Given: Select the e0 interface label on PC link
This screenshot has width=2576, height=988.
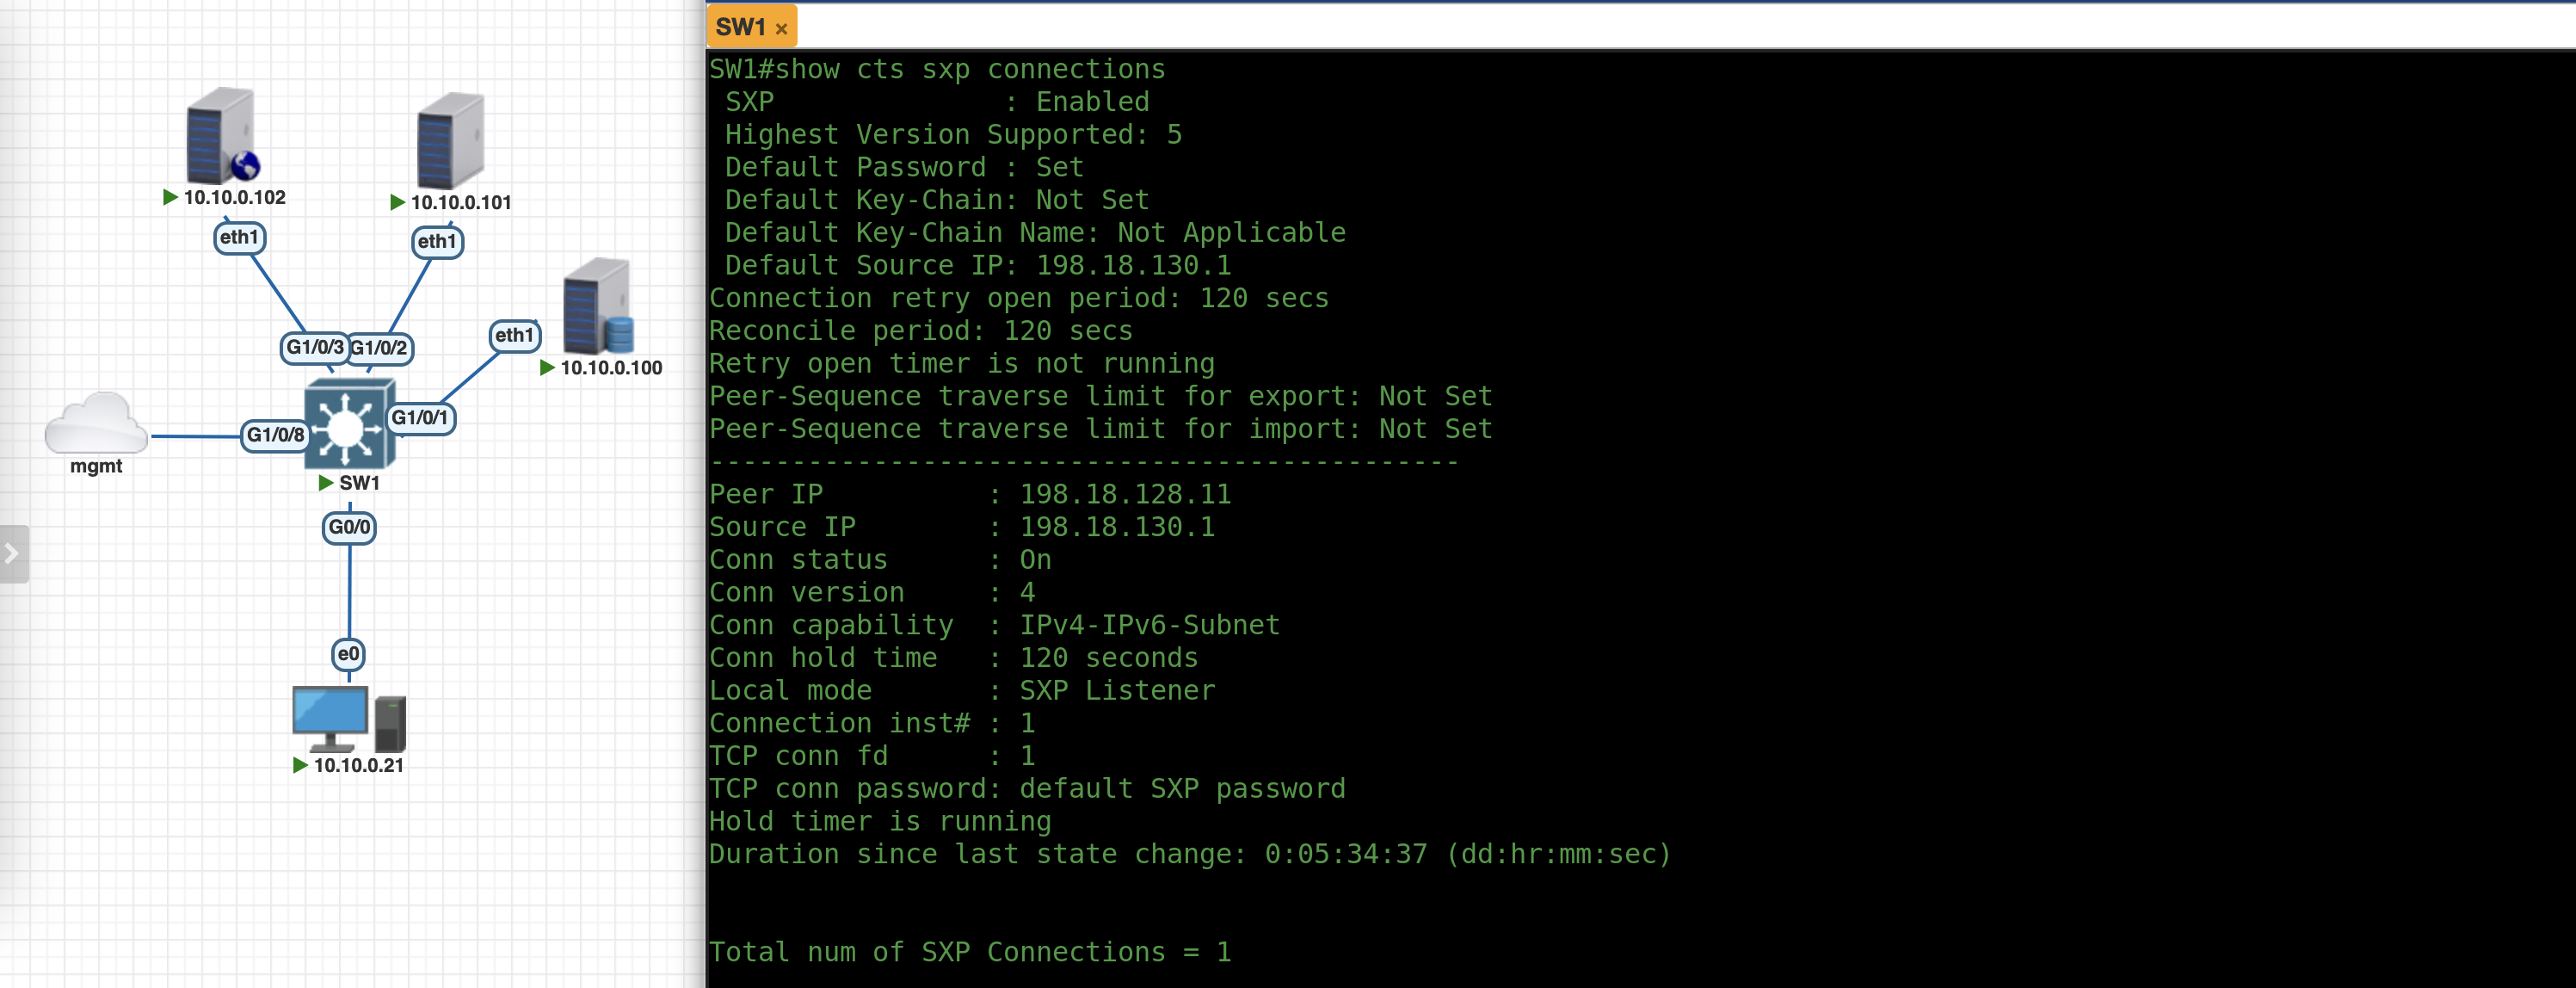Looking at the screenshot, I should pyautogui.click(x=348, y=654).
